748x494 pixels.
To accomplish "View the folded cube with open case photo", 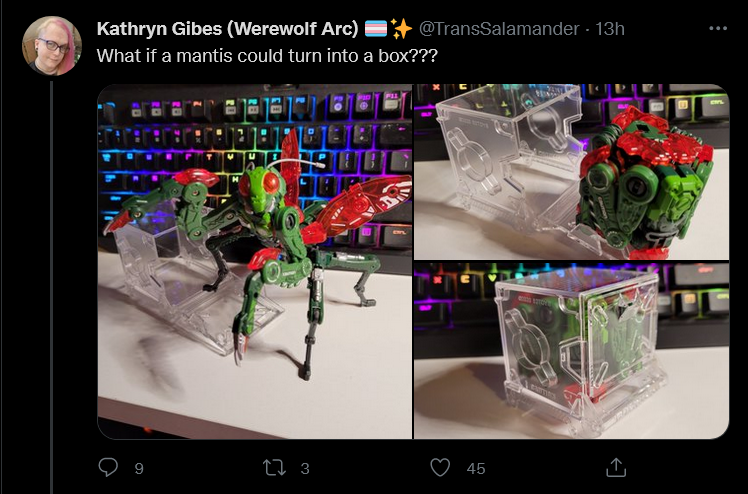I will (571, 172).
